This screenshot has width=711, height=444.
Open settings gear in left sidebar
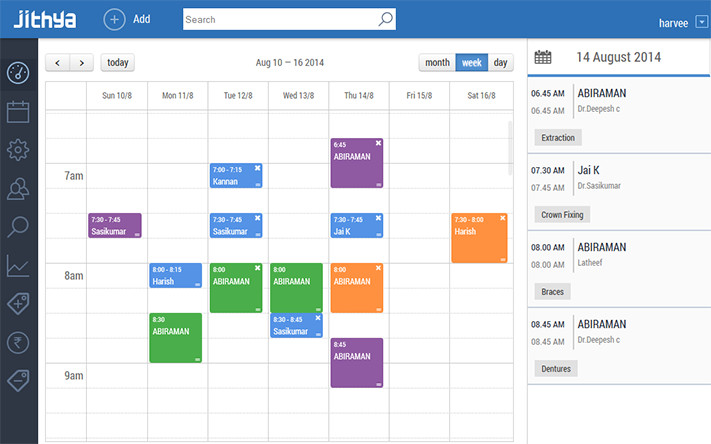pos(18,150)
